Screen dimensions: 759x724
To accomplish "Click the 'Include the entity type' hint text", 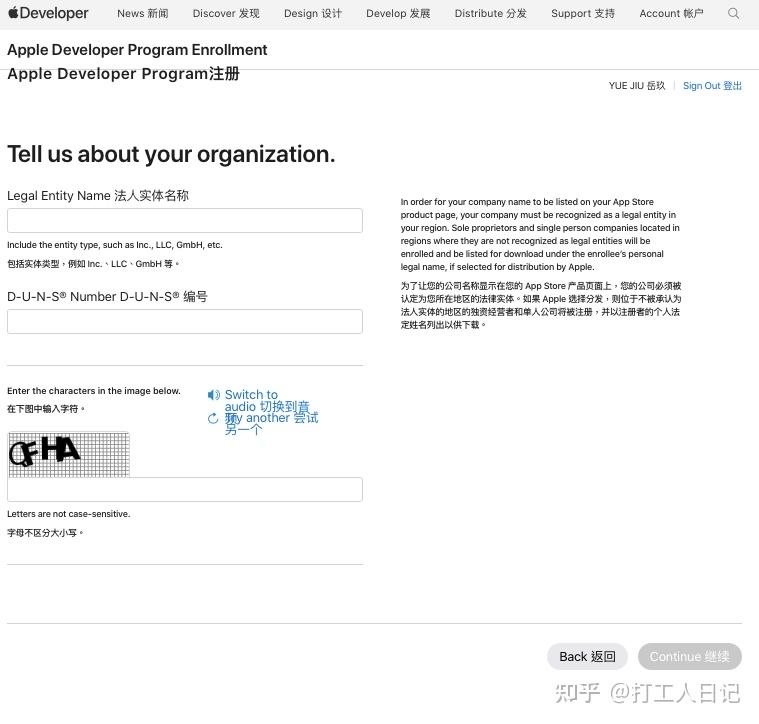I will point(115,245).
